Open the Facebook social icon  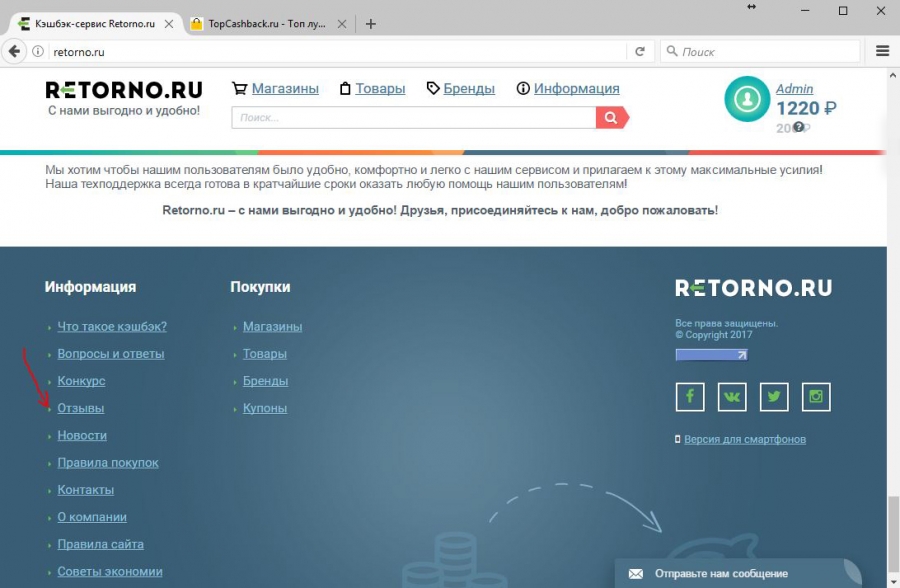pos(690,397)
